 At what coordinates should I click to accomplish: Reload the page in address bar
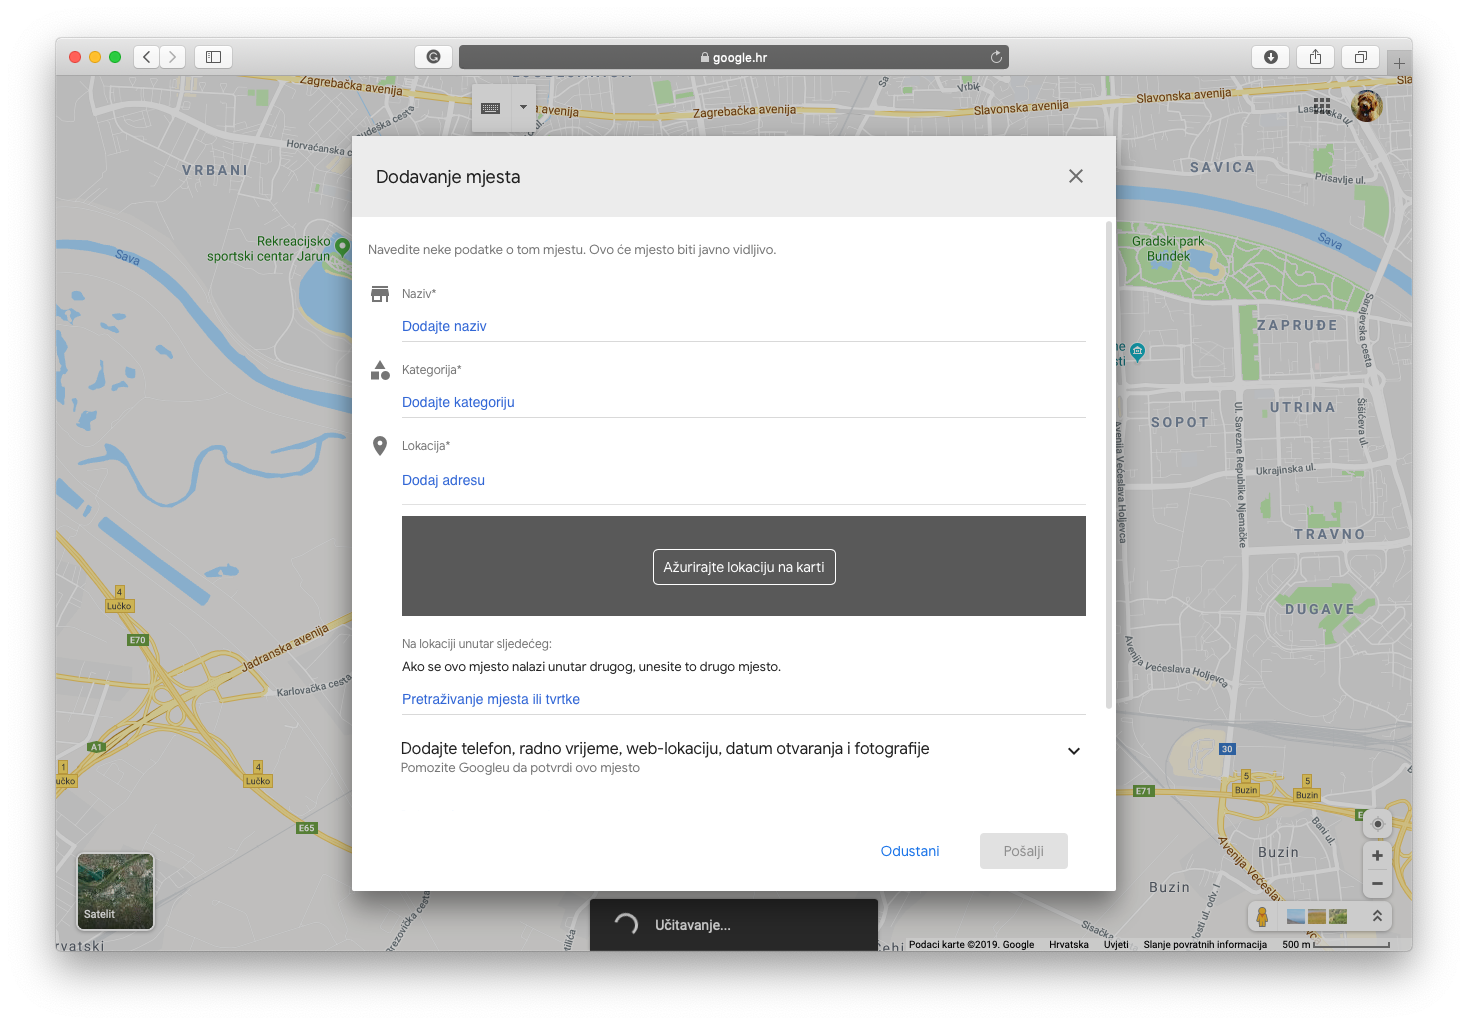coord(996,57)
